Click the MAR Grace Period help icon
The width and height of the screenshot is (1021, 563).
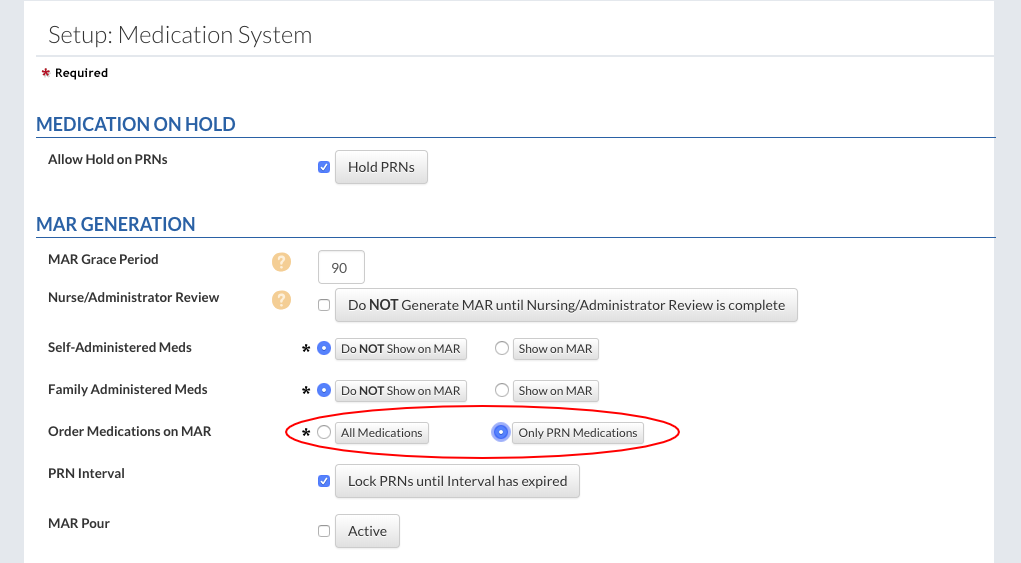[x=281, y=262]
